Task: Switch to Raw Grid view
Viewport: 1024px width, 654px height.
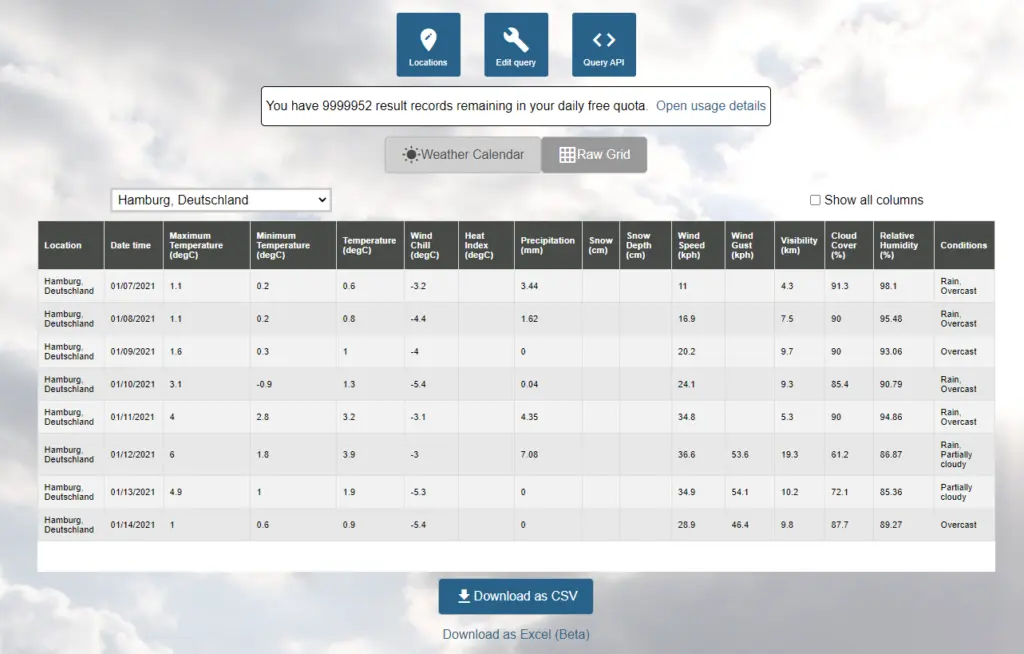Action: tap(594, 155)
